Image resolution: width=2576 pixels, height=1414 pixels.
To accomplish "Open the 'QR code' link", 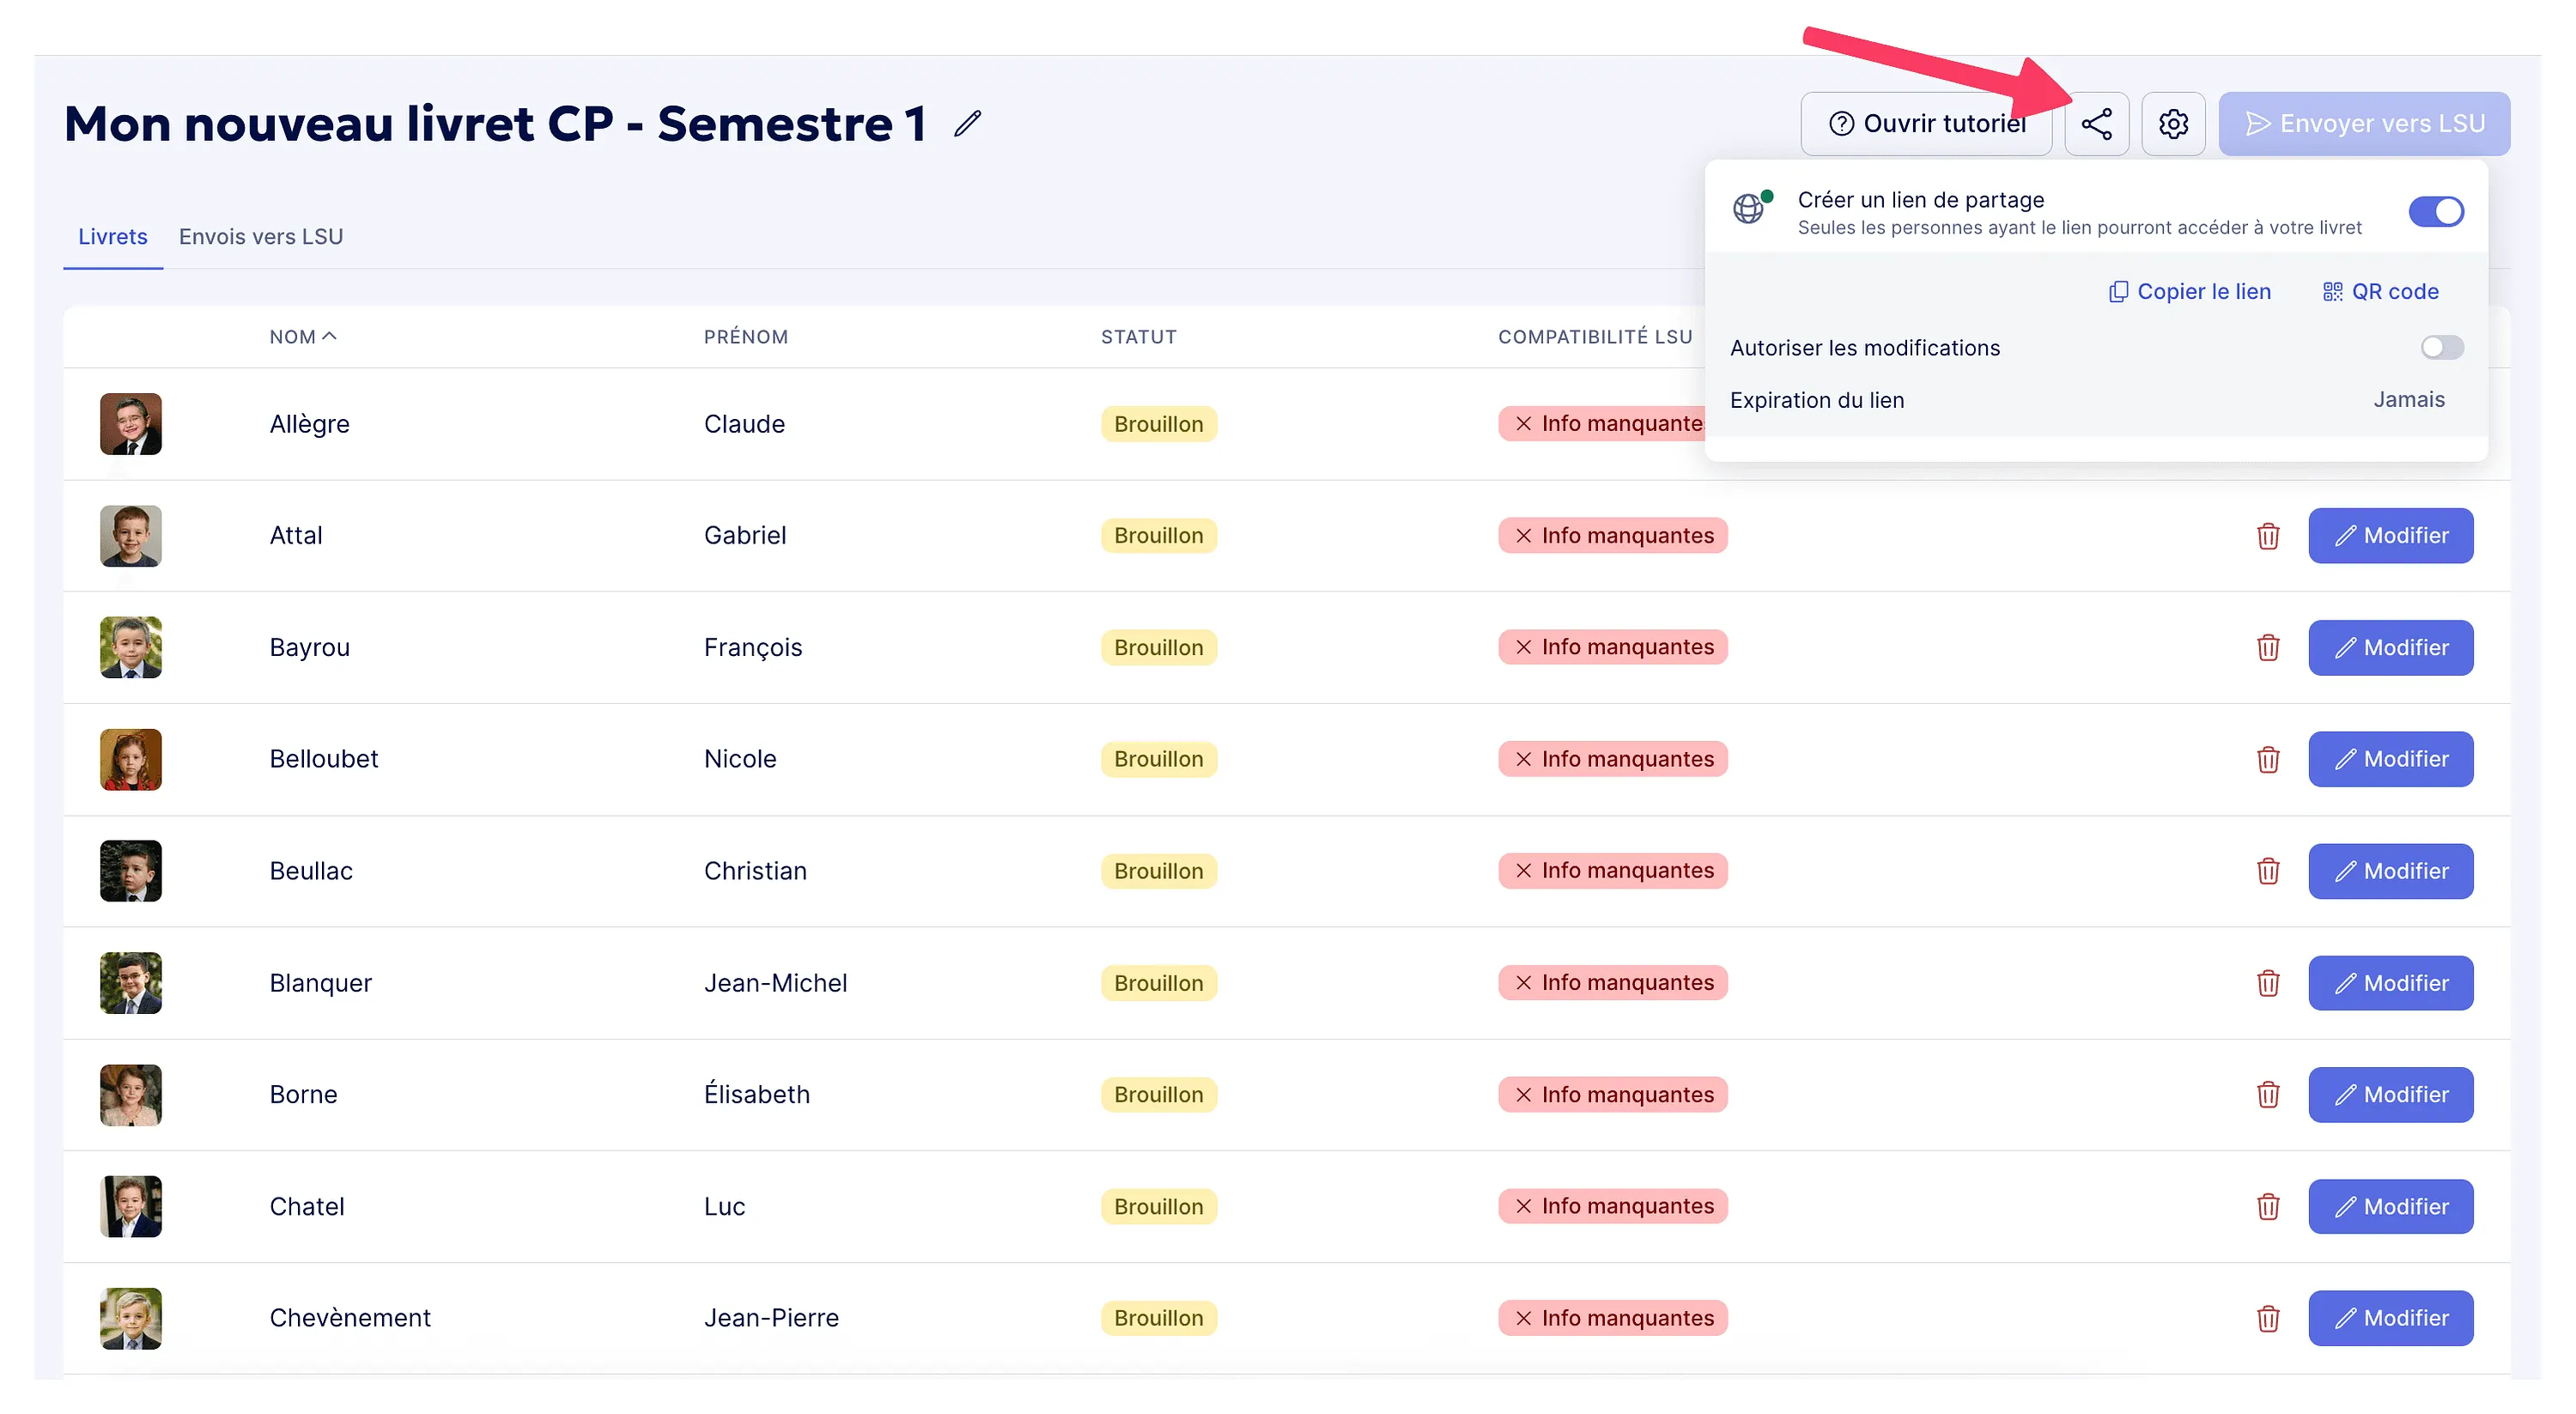I will 2380,291.
